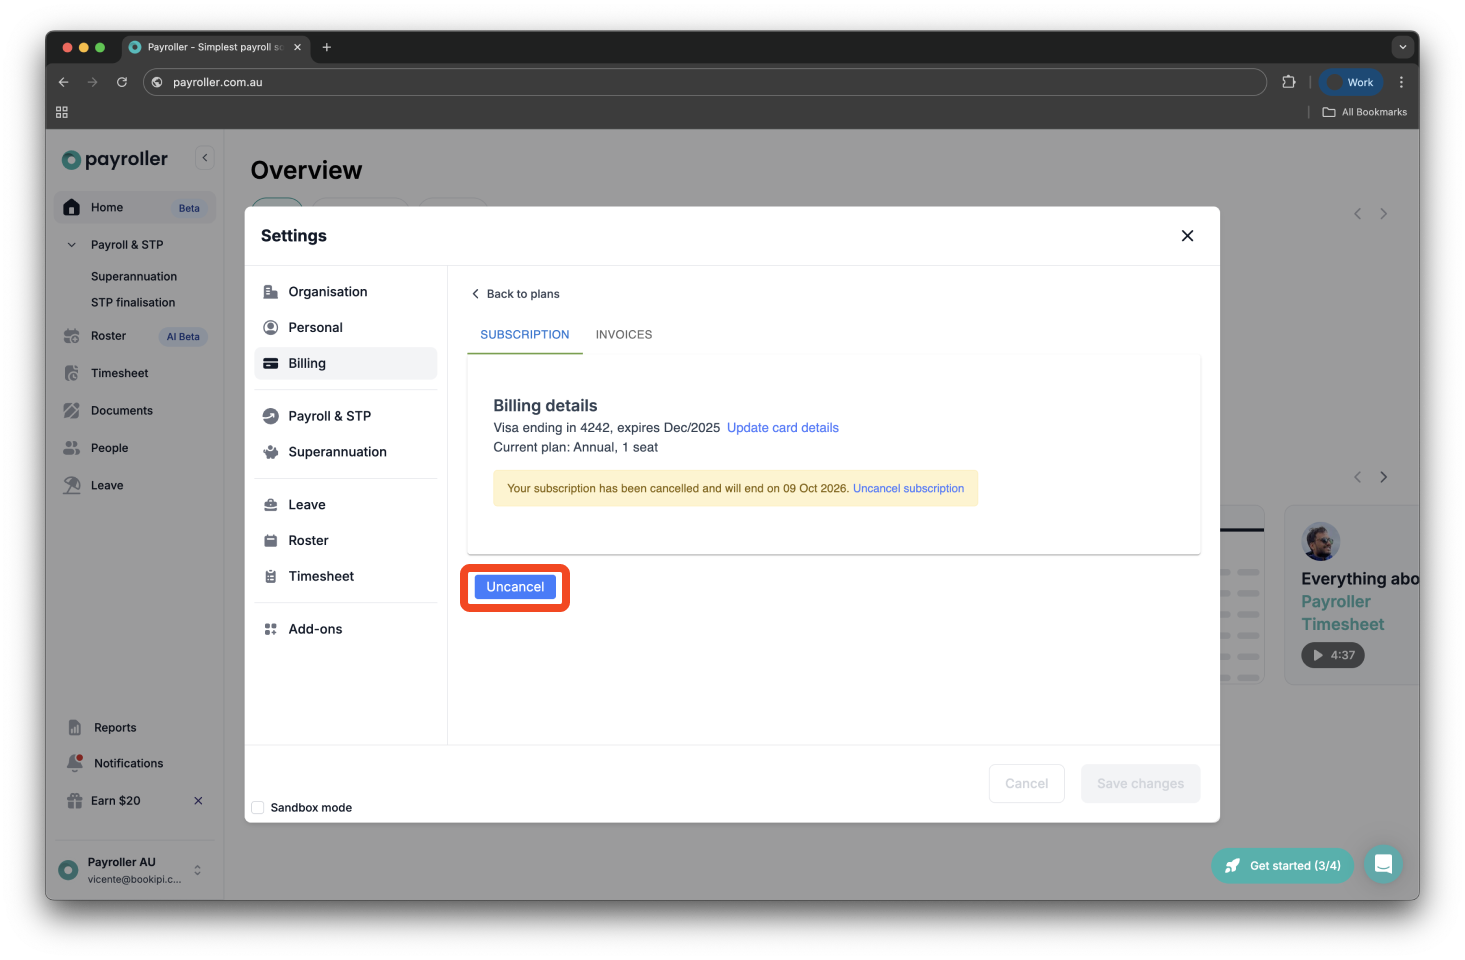
Task: Open the apps grid in bookmarks bar
Action: click(62, 112)
